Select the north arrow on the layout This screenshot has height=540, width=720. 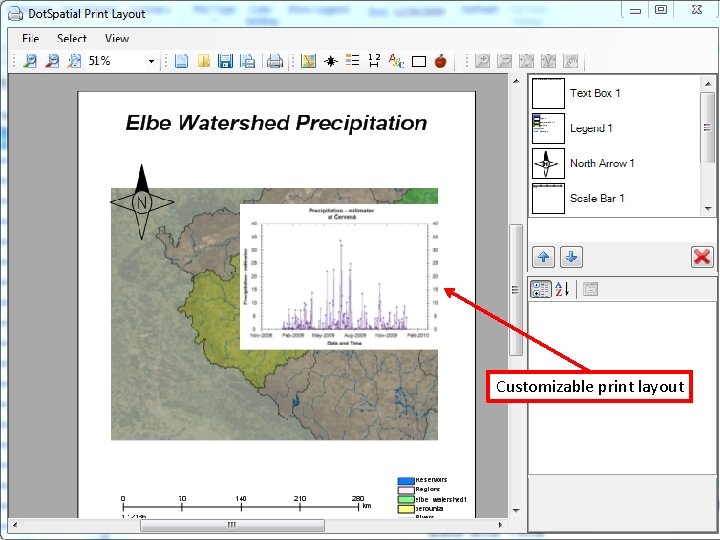pyautogui.click(x=142, y=202)
